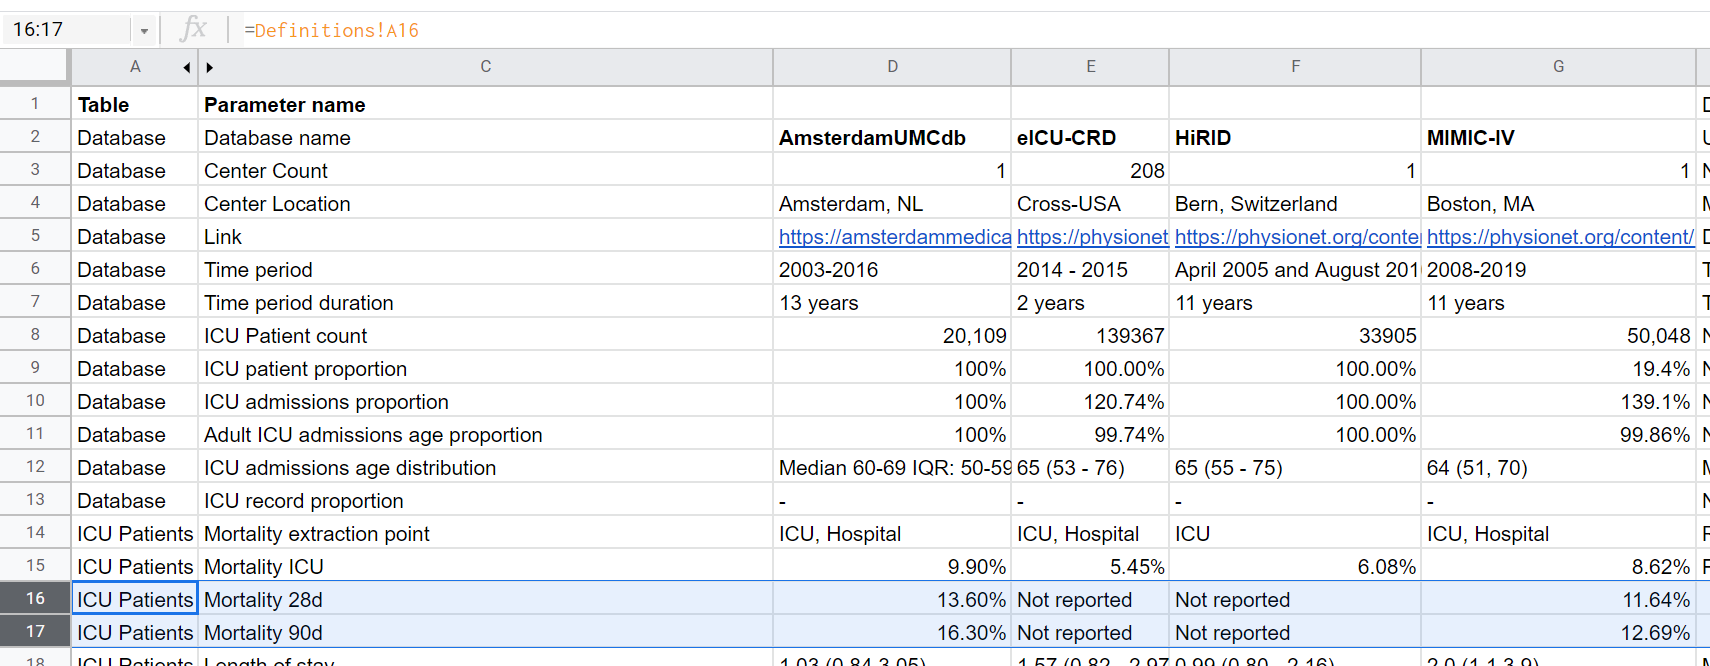Click the 'Amsterdam, NL' cell

892,203
